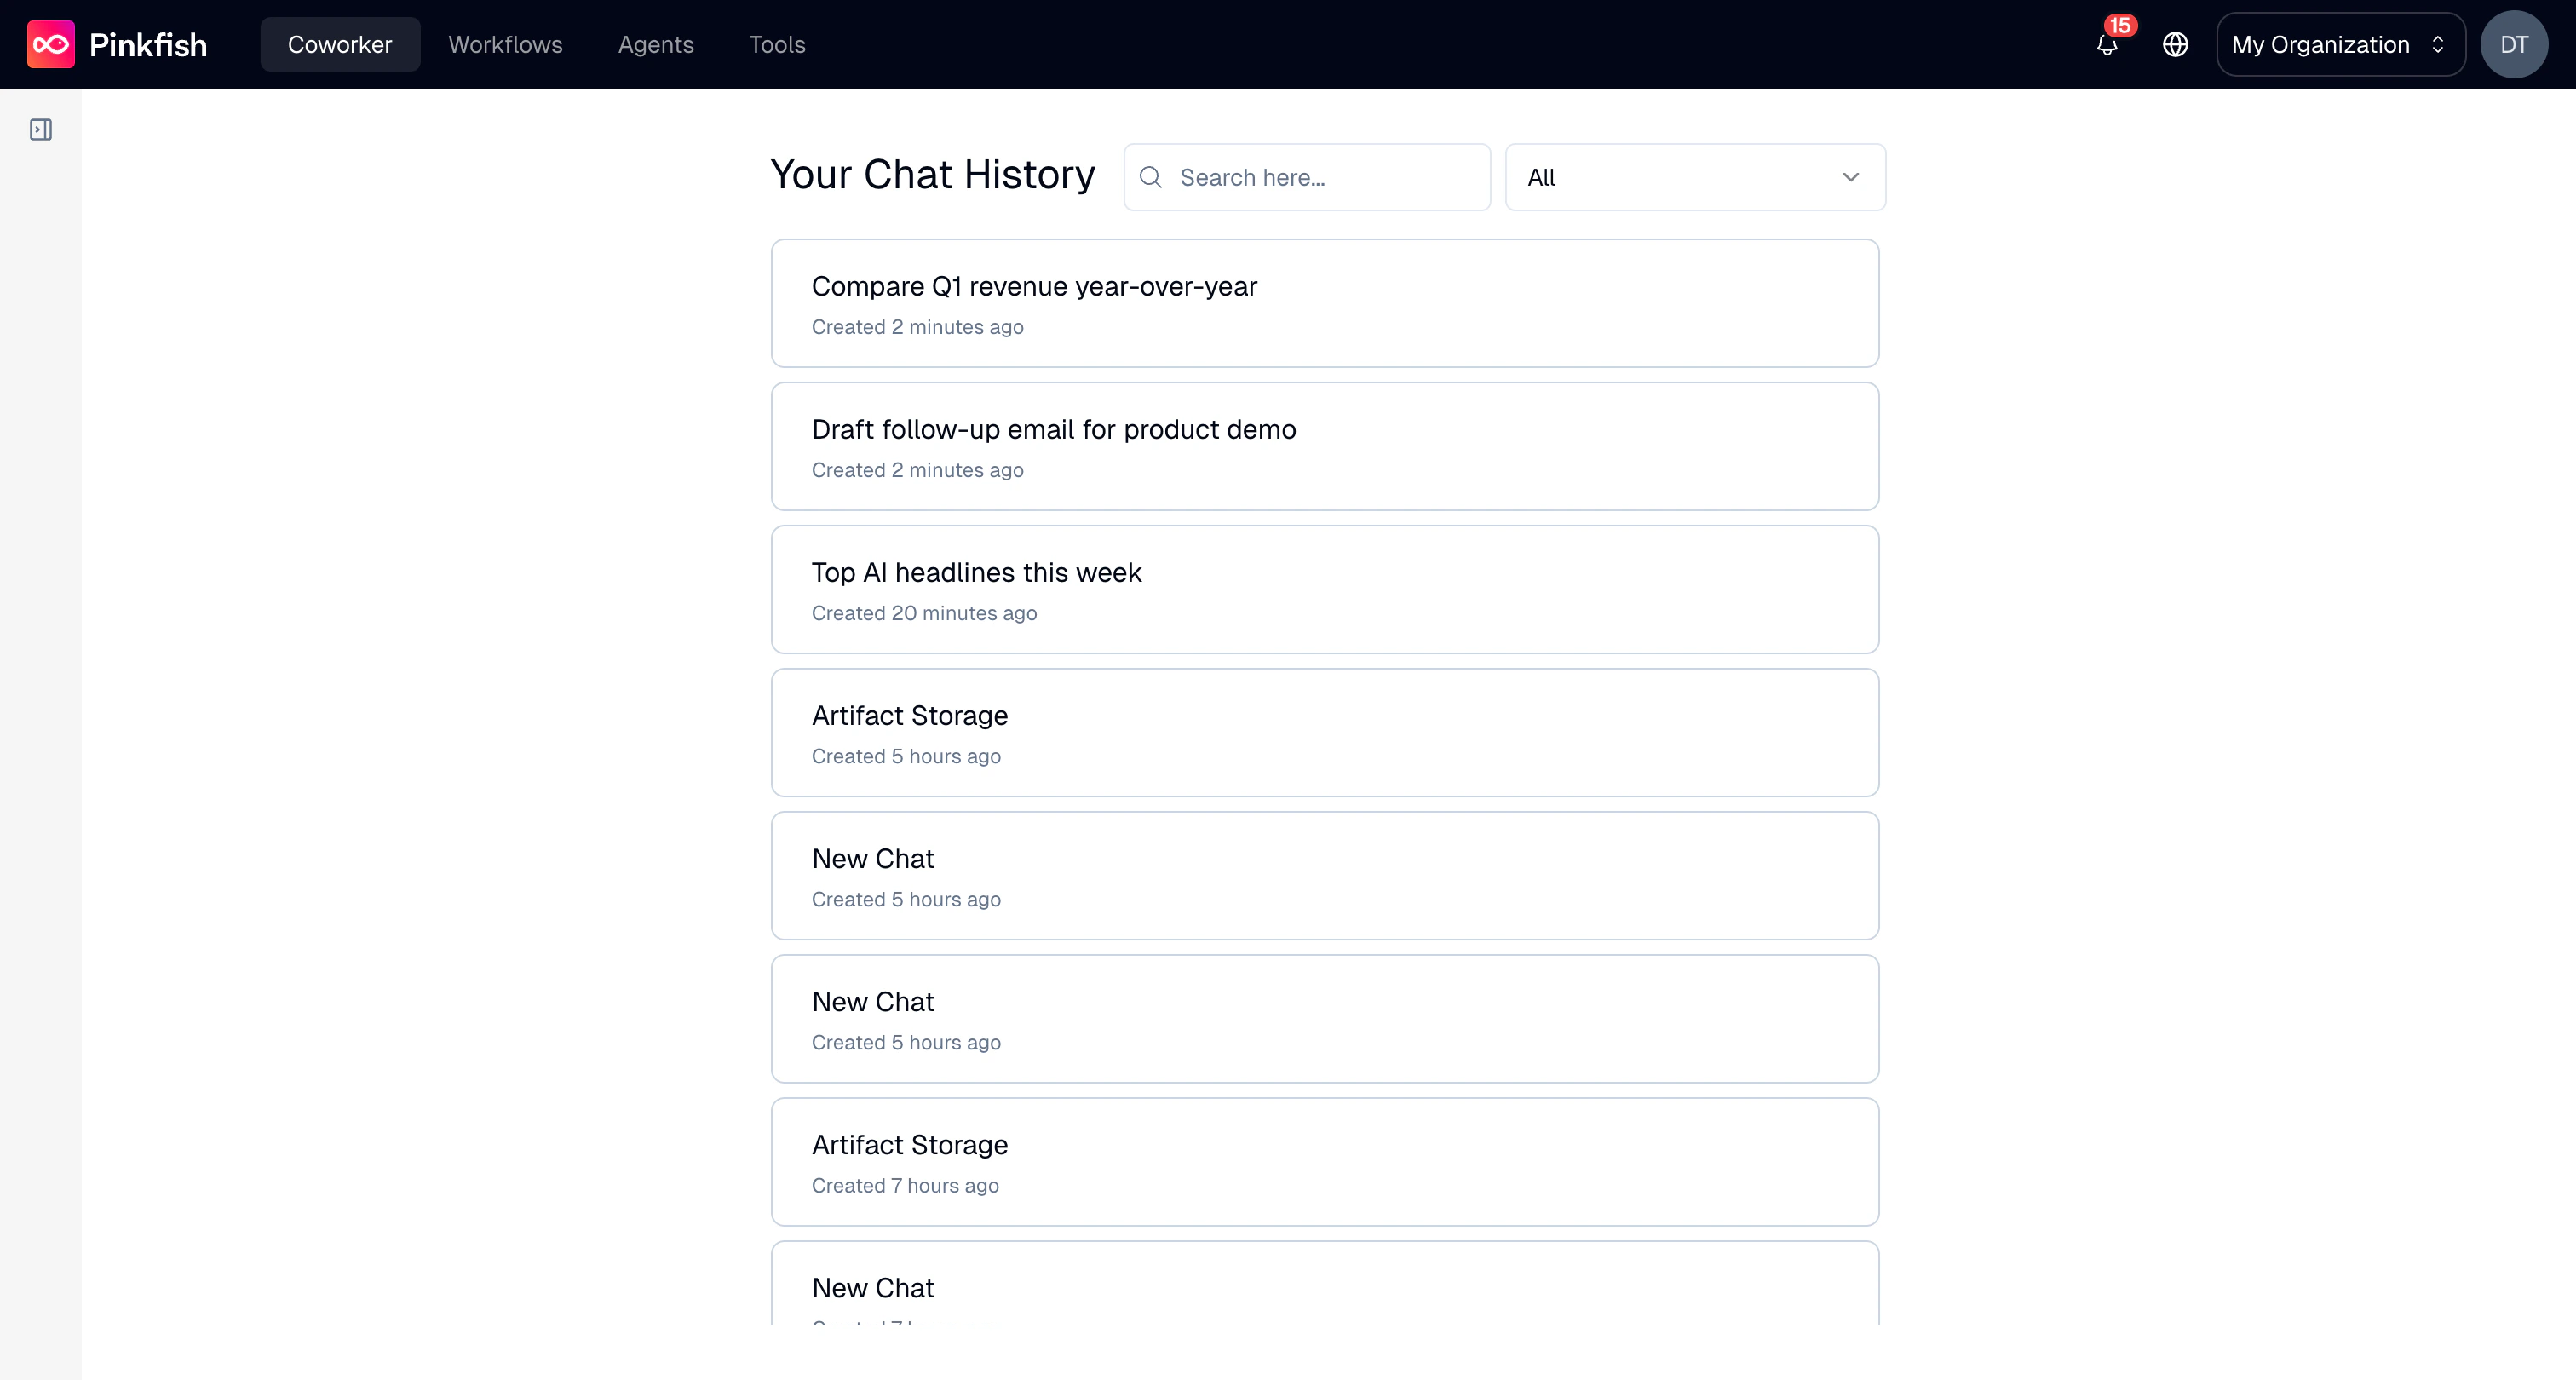
Task: Click the Pinkfish infinity logo
Action: coord(51,43)
